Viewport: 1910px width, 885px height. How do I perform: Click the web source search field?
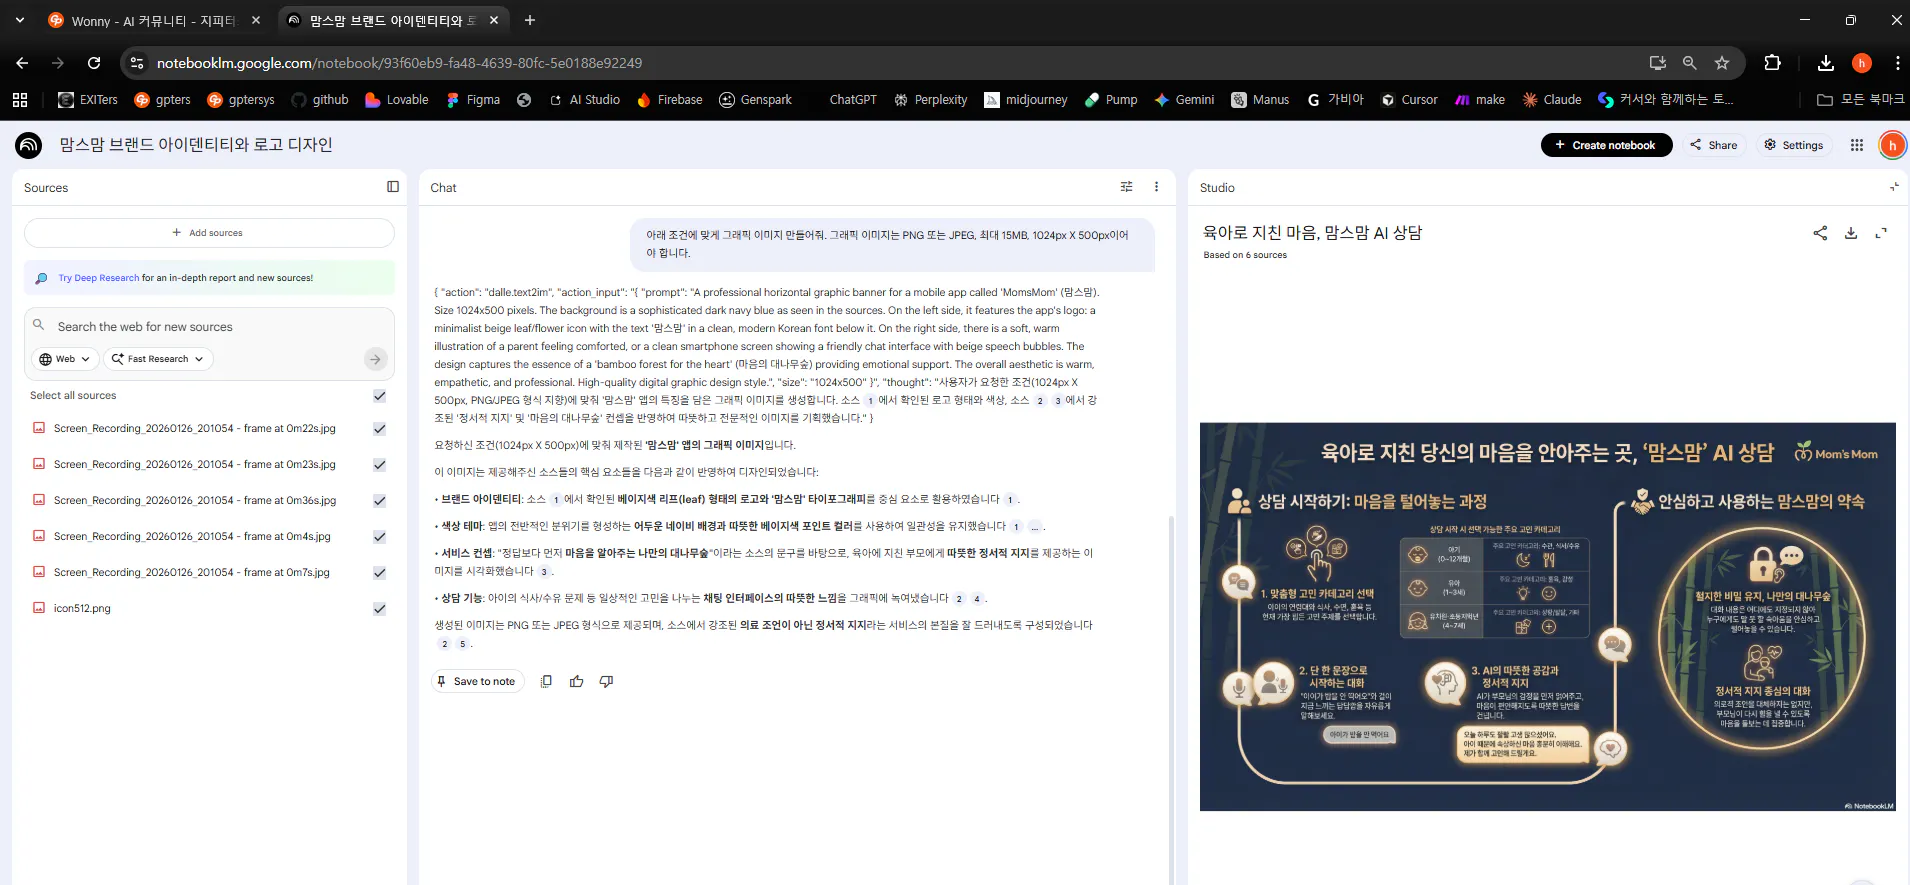(x=210, y=327)
